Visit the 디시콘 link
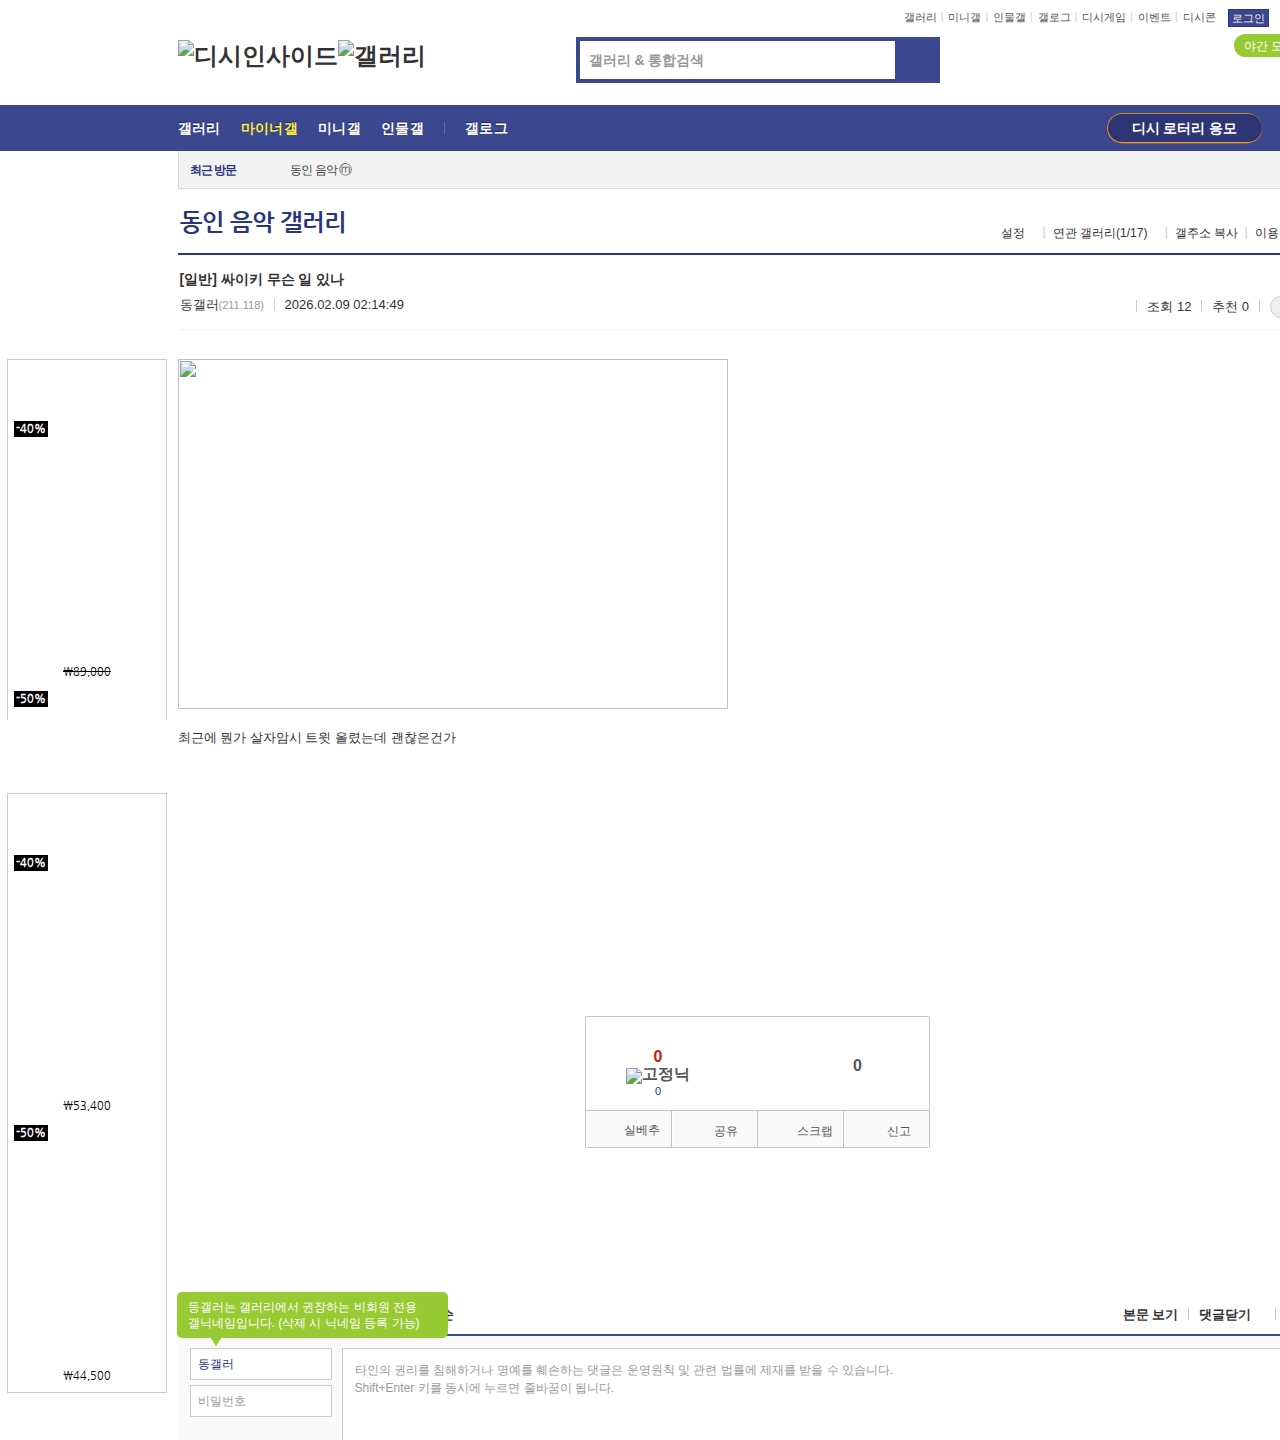Screen dimensions: 1280x1440 pos(1199,18)
